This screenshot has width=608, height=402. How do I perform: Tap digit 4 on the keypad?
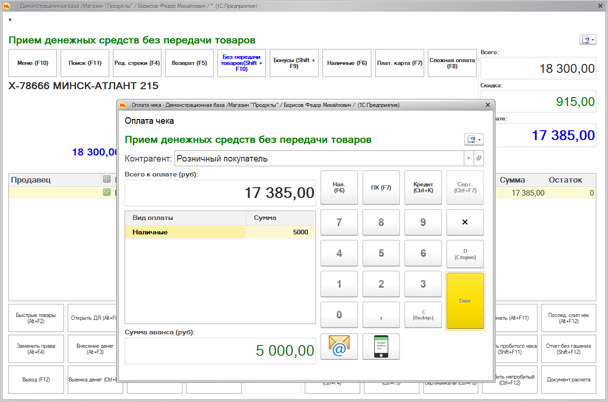click(x=339, y=254)
